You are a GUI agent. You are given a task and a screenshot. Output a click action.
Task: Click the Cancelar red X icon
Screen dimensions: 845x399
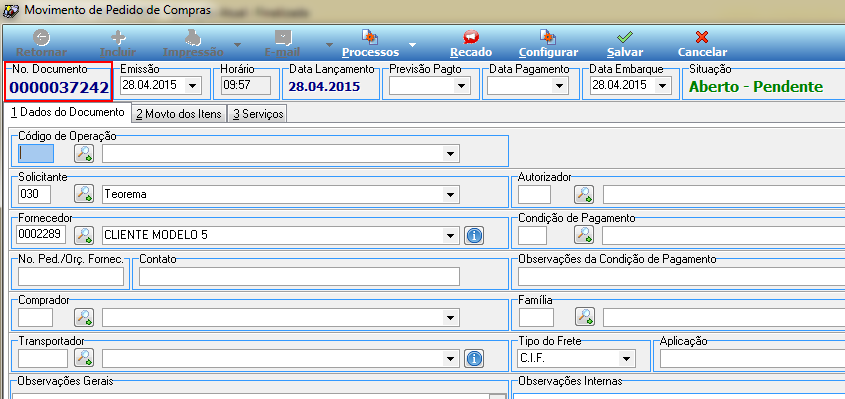tap(702, 38)
